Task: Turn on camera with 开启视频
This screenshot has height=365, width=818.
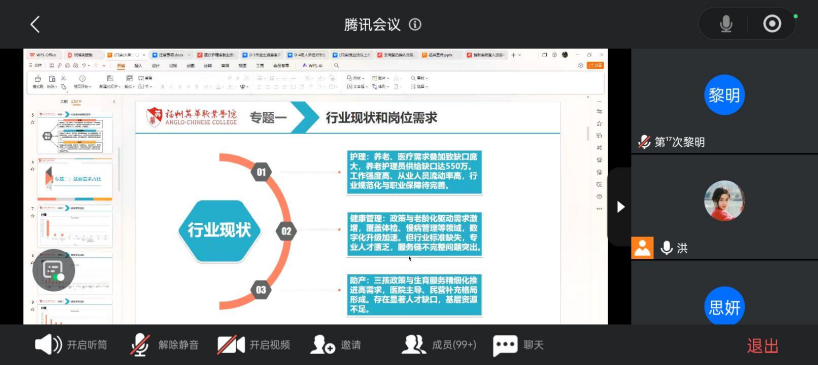Action: [x=254, y=345]
